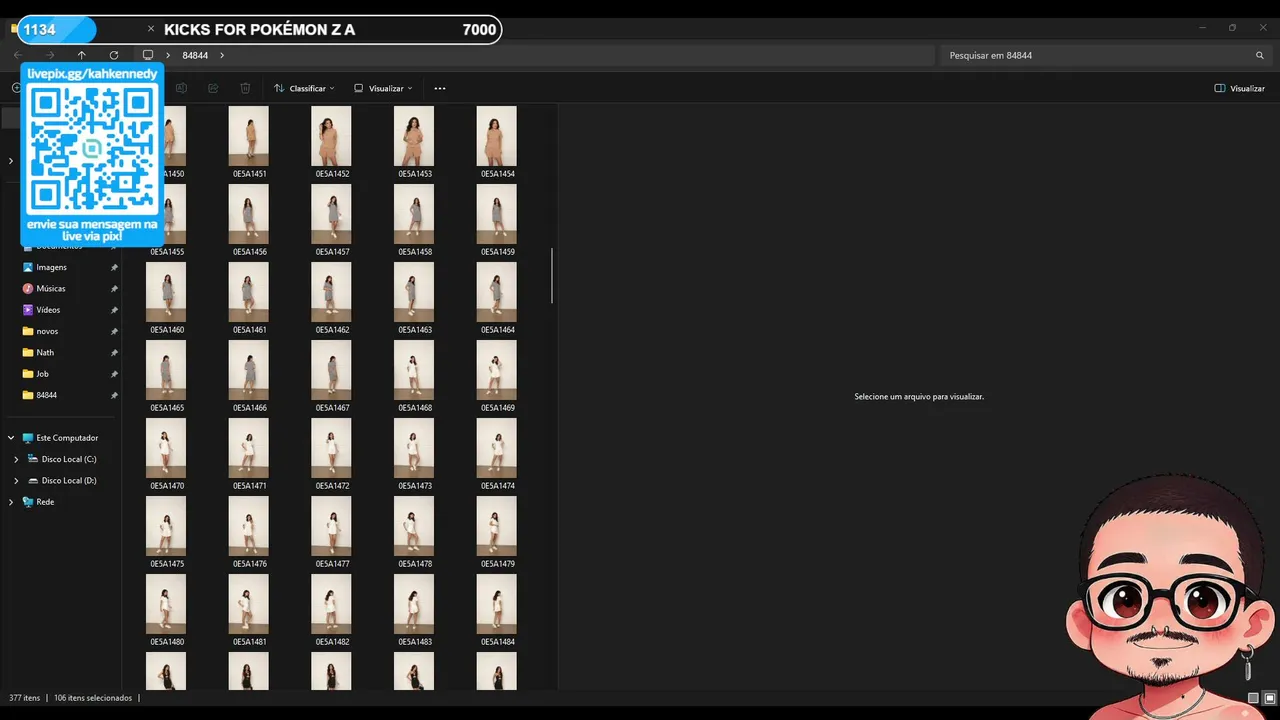Open the Visualizar view dropdown in toolbar
Viewport: 1280px width, 720px height.
click(383, 88)
